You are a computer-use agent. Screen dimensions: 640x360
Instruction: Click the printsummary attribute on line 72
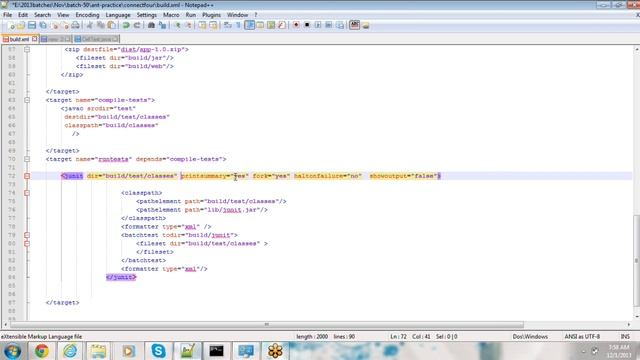(x=203, y=176)
